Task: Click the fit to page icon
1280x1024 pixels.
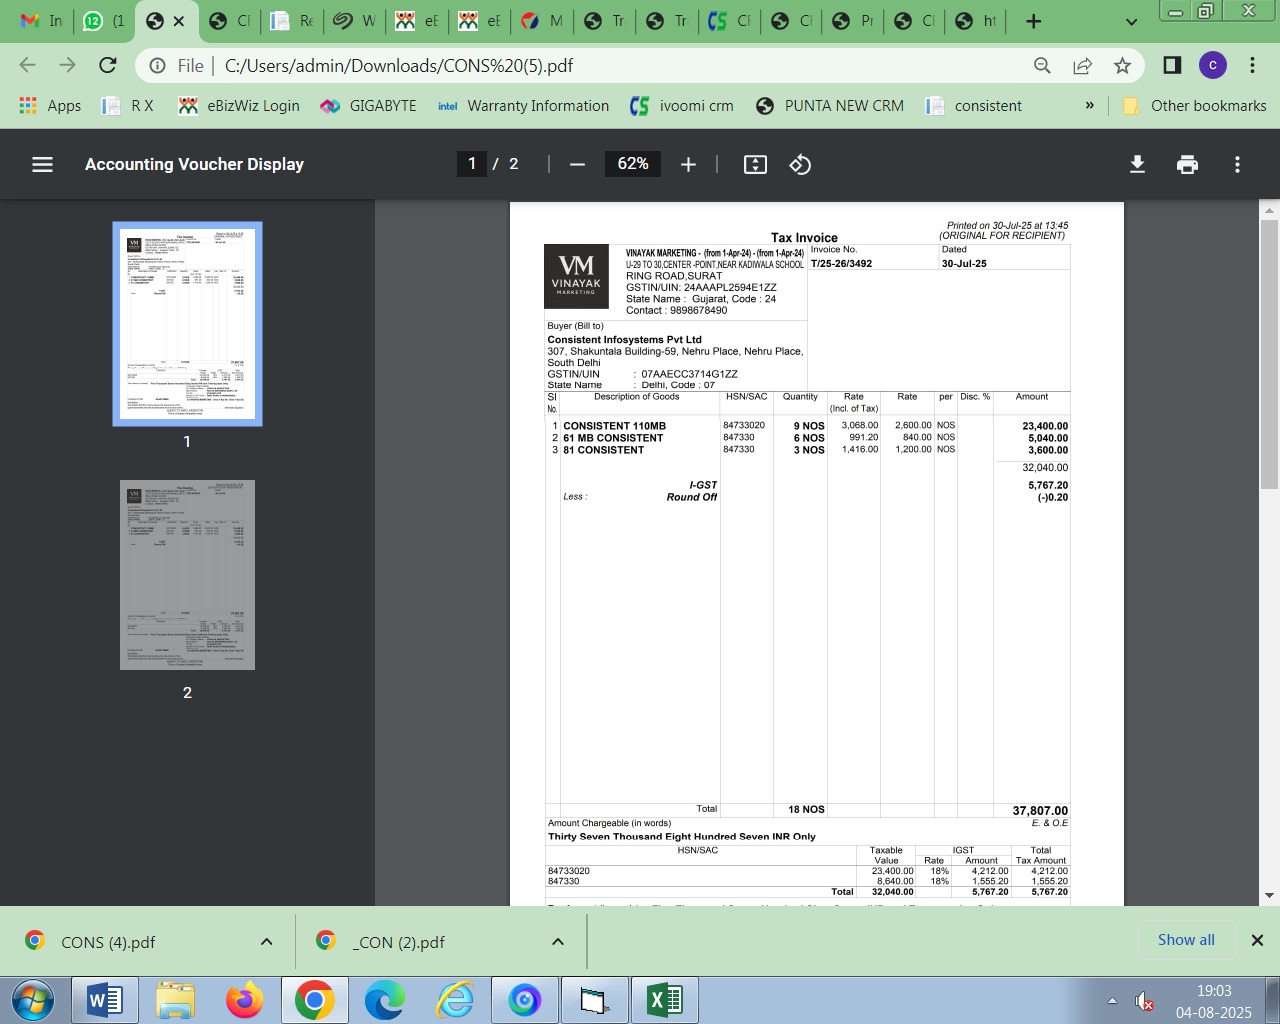Action: [x=755, y=164]
